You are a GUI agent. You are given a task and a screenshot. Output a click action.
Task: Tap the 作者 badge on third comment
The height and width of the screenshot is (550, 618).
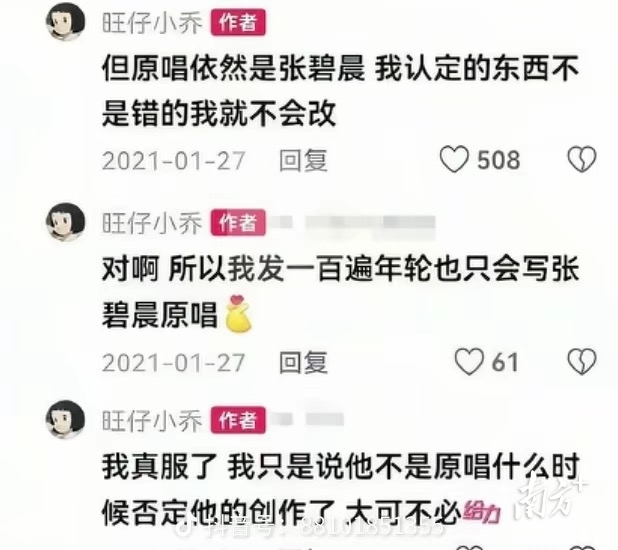tap(238, 420)
